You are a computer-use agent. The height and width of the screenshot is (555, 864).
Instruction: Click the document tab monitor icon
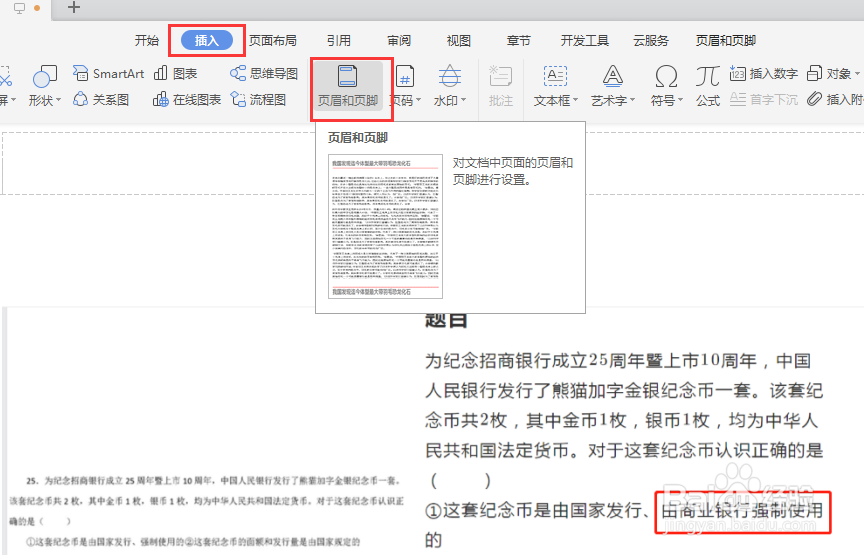coord(19,8)
